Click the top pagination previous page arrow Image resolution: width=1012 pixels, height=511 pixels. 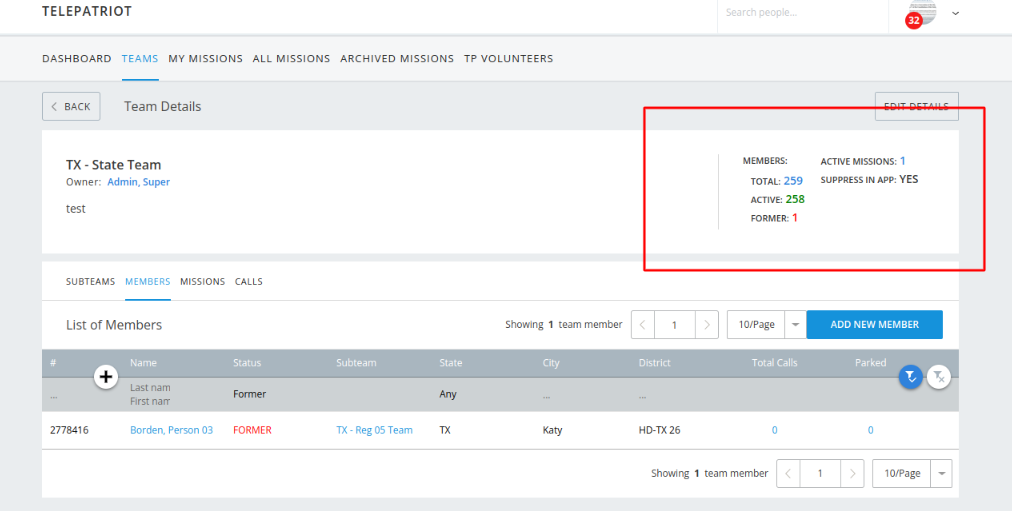tap(642, 325)
